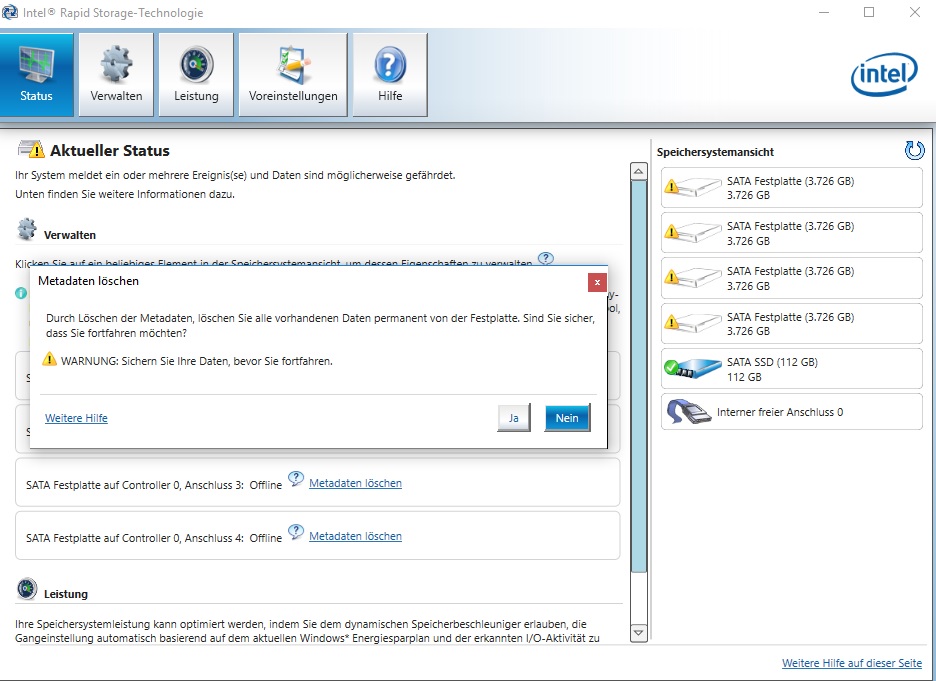The image size is (936, 681).
Task: Select Interner freier Anschluss 0
Action: 792,412
